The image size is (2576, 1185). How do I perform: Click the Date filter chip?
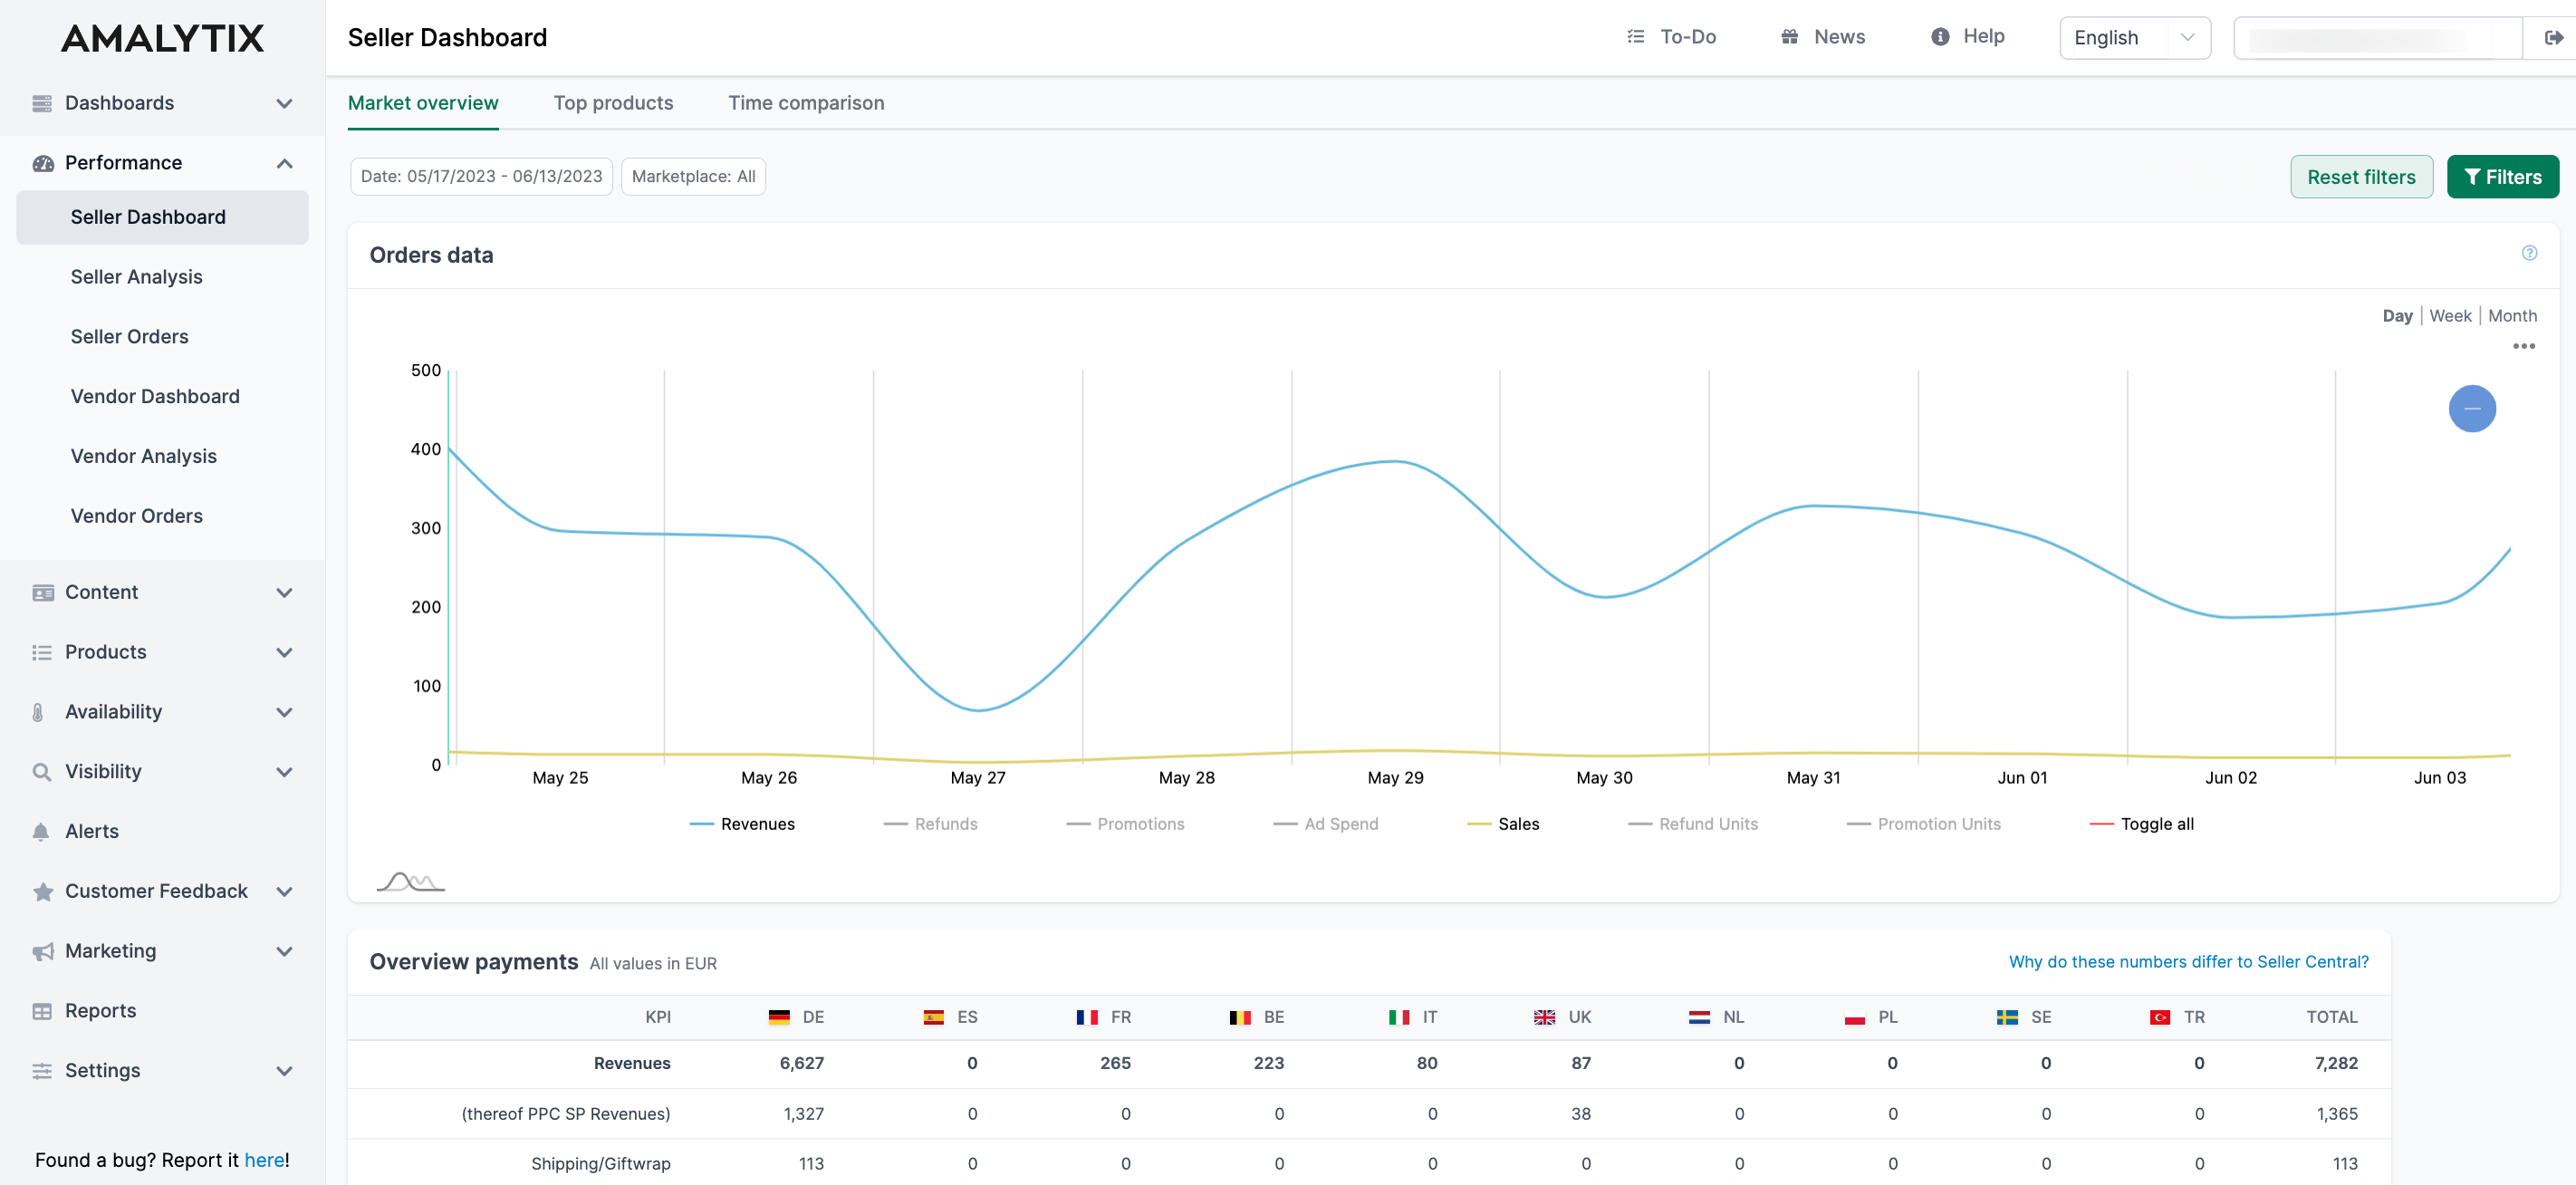tap(481, 176)
